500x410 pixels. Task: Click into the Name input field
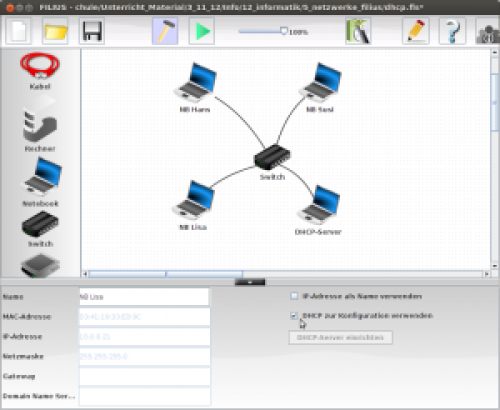pos(144,297)
